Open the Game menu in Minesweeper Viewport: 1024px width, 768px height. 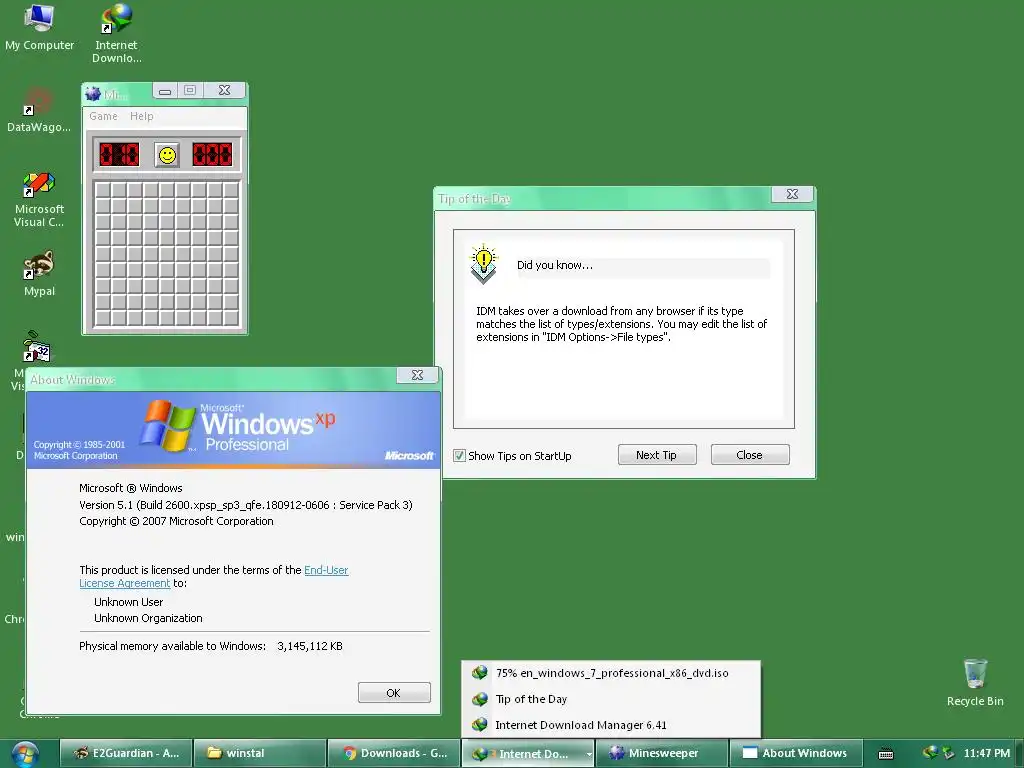click(x=103, y=116)
